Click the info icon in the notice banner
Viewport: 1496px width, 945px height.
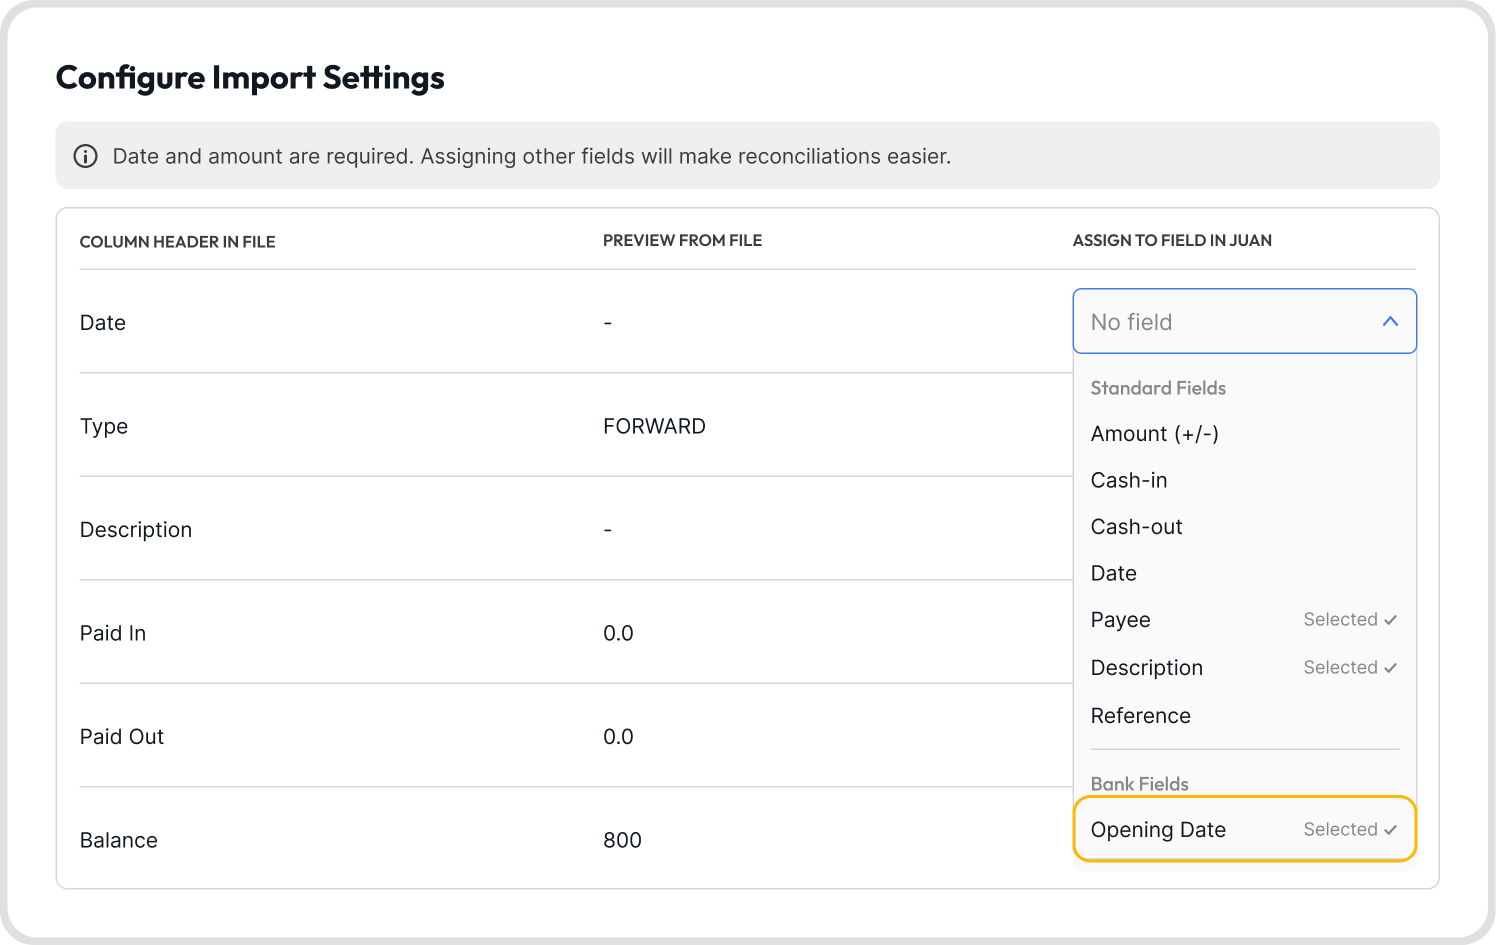point(86,156)
